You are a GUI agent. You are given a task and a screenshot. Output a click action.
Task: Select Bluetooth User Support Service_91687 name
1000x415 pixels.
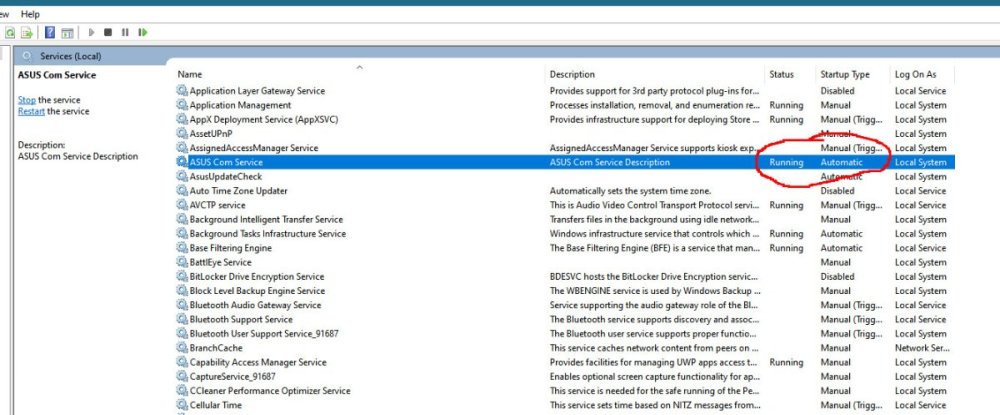tap(264, 333)
